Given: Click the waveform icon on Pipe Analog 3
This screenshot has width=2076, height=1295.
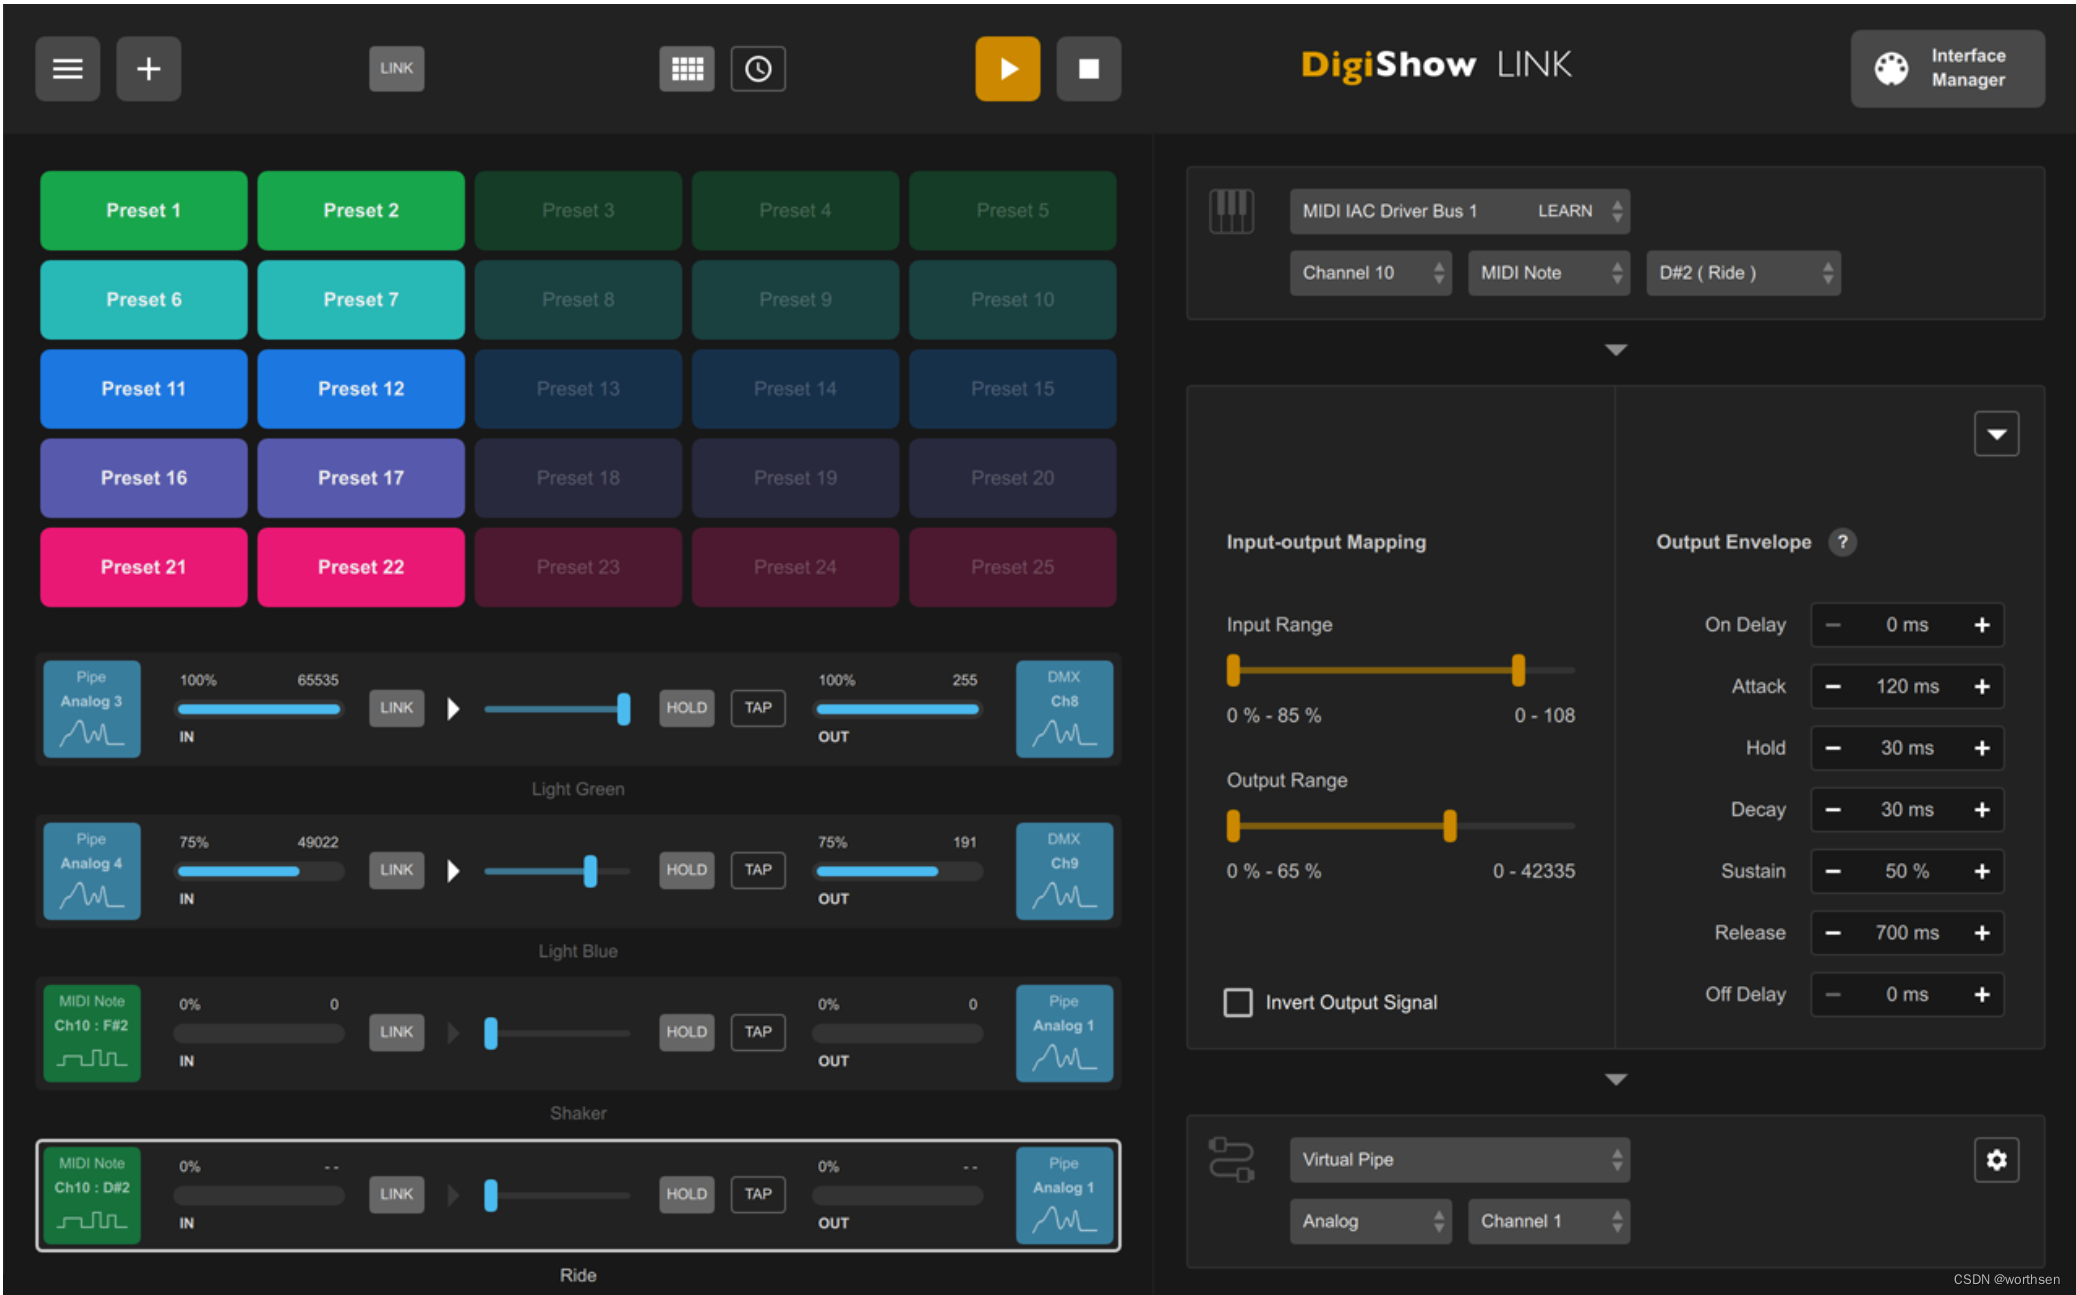Looking at the screenshot, I should tap(92, 736).
